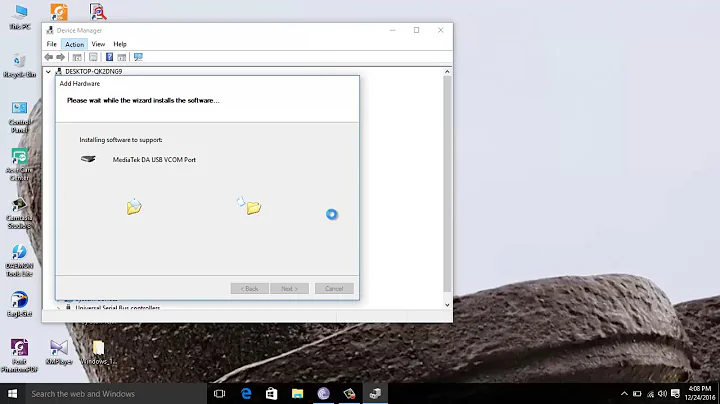Open the View menu
This screenshot has width=720, height=404.
pos(98,44)
